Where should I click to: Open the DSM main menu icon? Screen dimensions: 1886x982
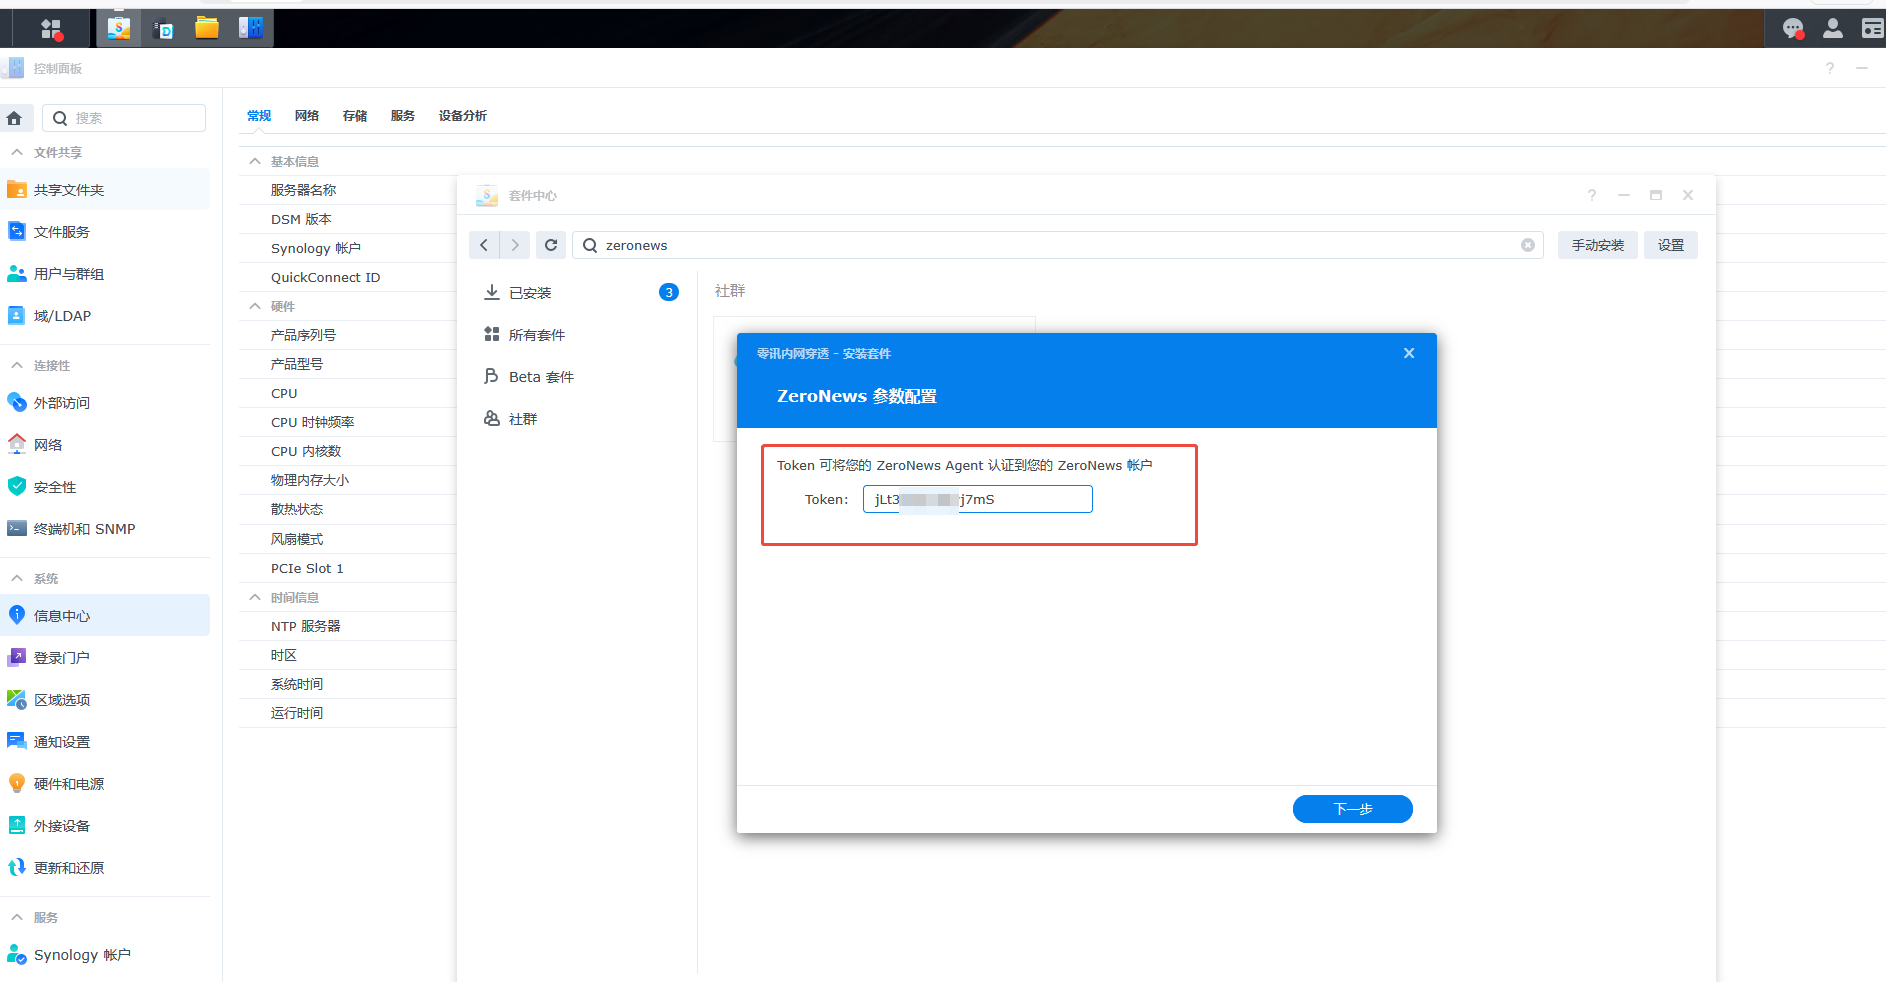coord(51,29)
